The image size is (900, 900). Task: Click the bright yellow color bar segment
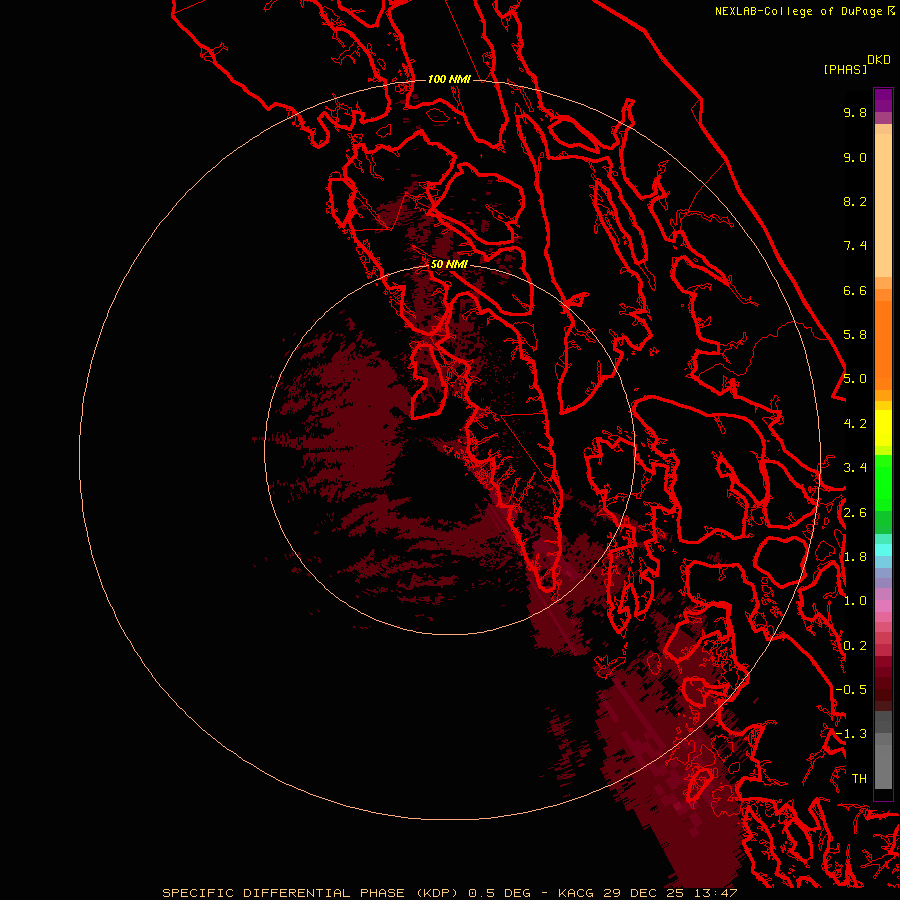(x=883, y=428)
